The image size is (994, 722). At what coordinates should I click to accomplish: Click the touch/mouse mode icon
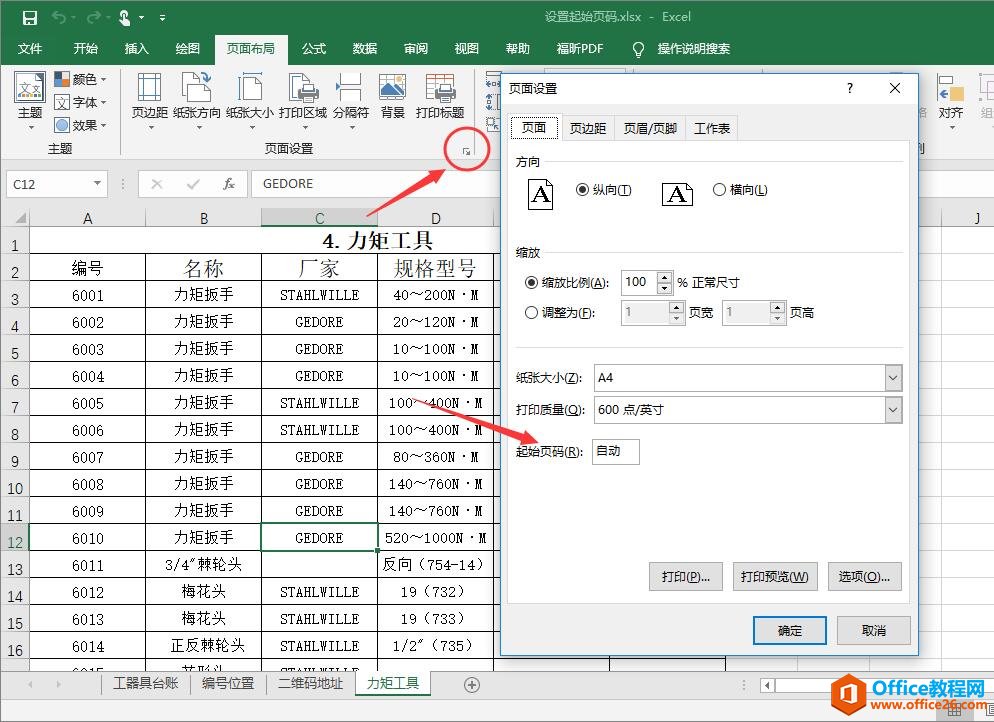point(125,18)
